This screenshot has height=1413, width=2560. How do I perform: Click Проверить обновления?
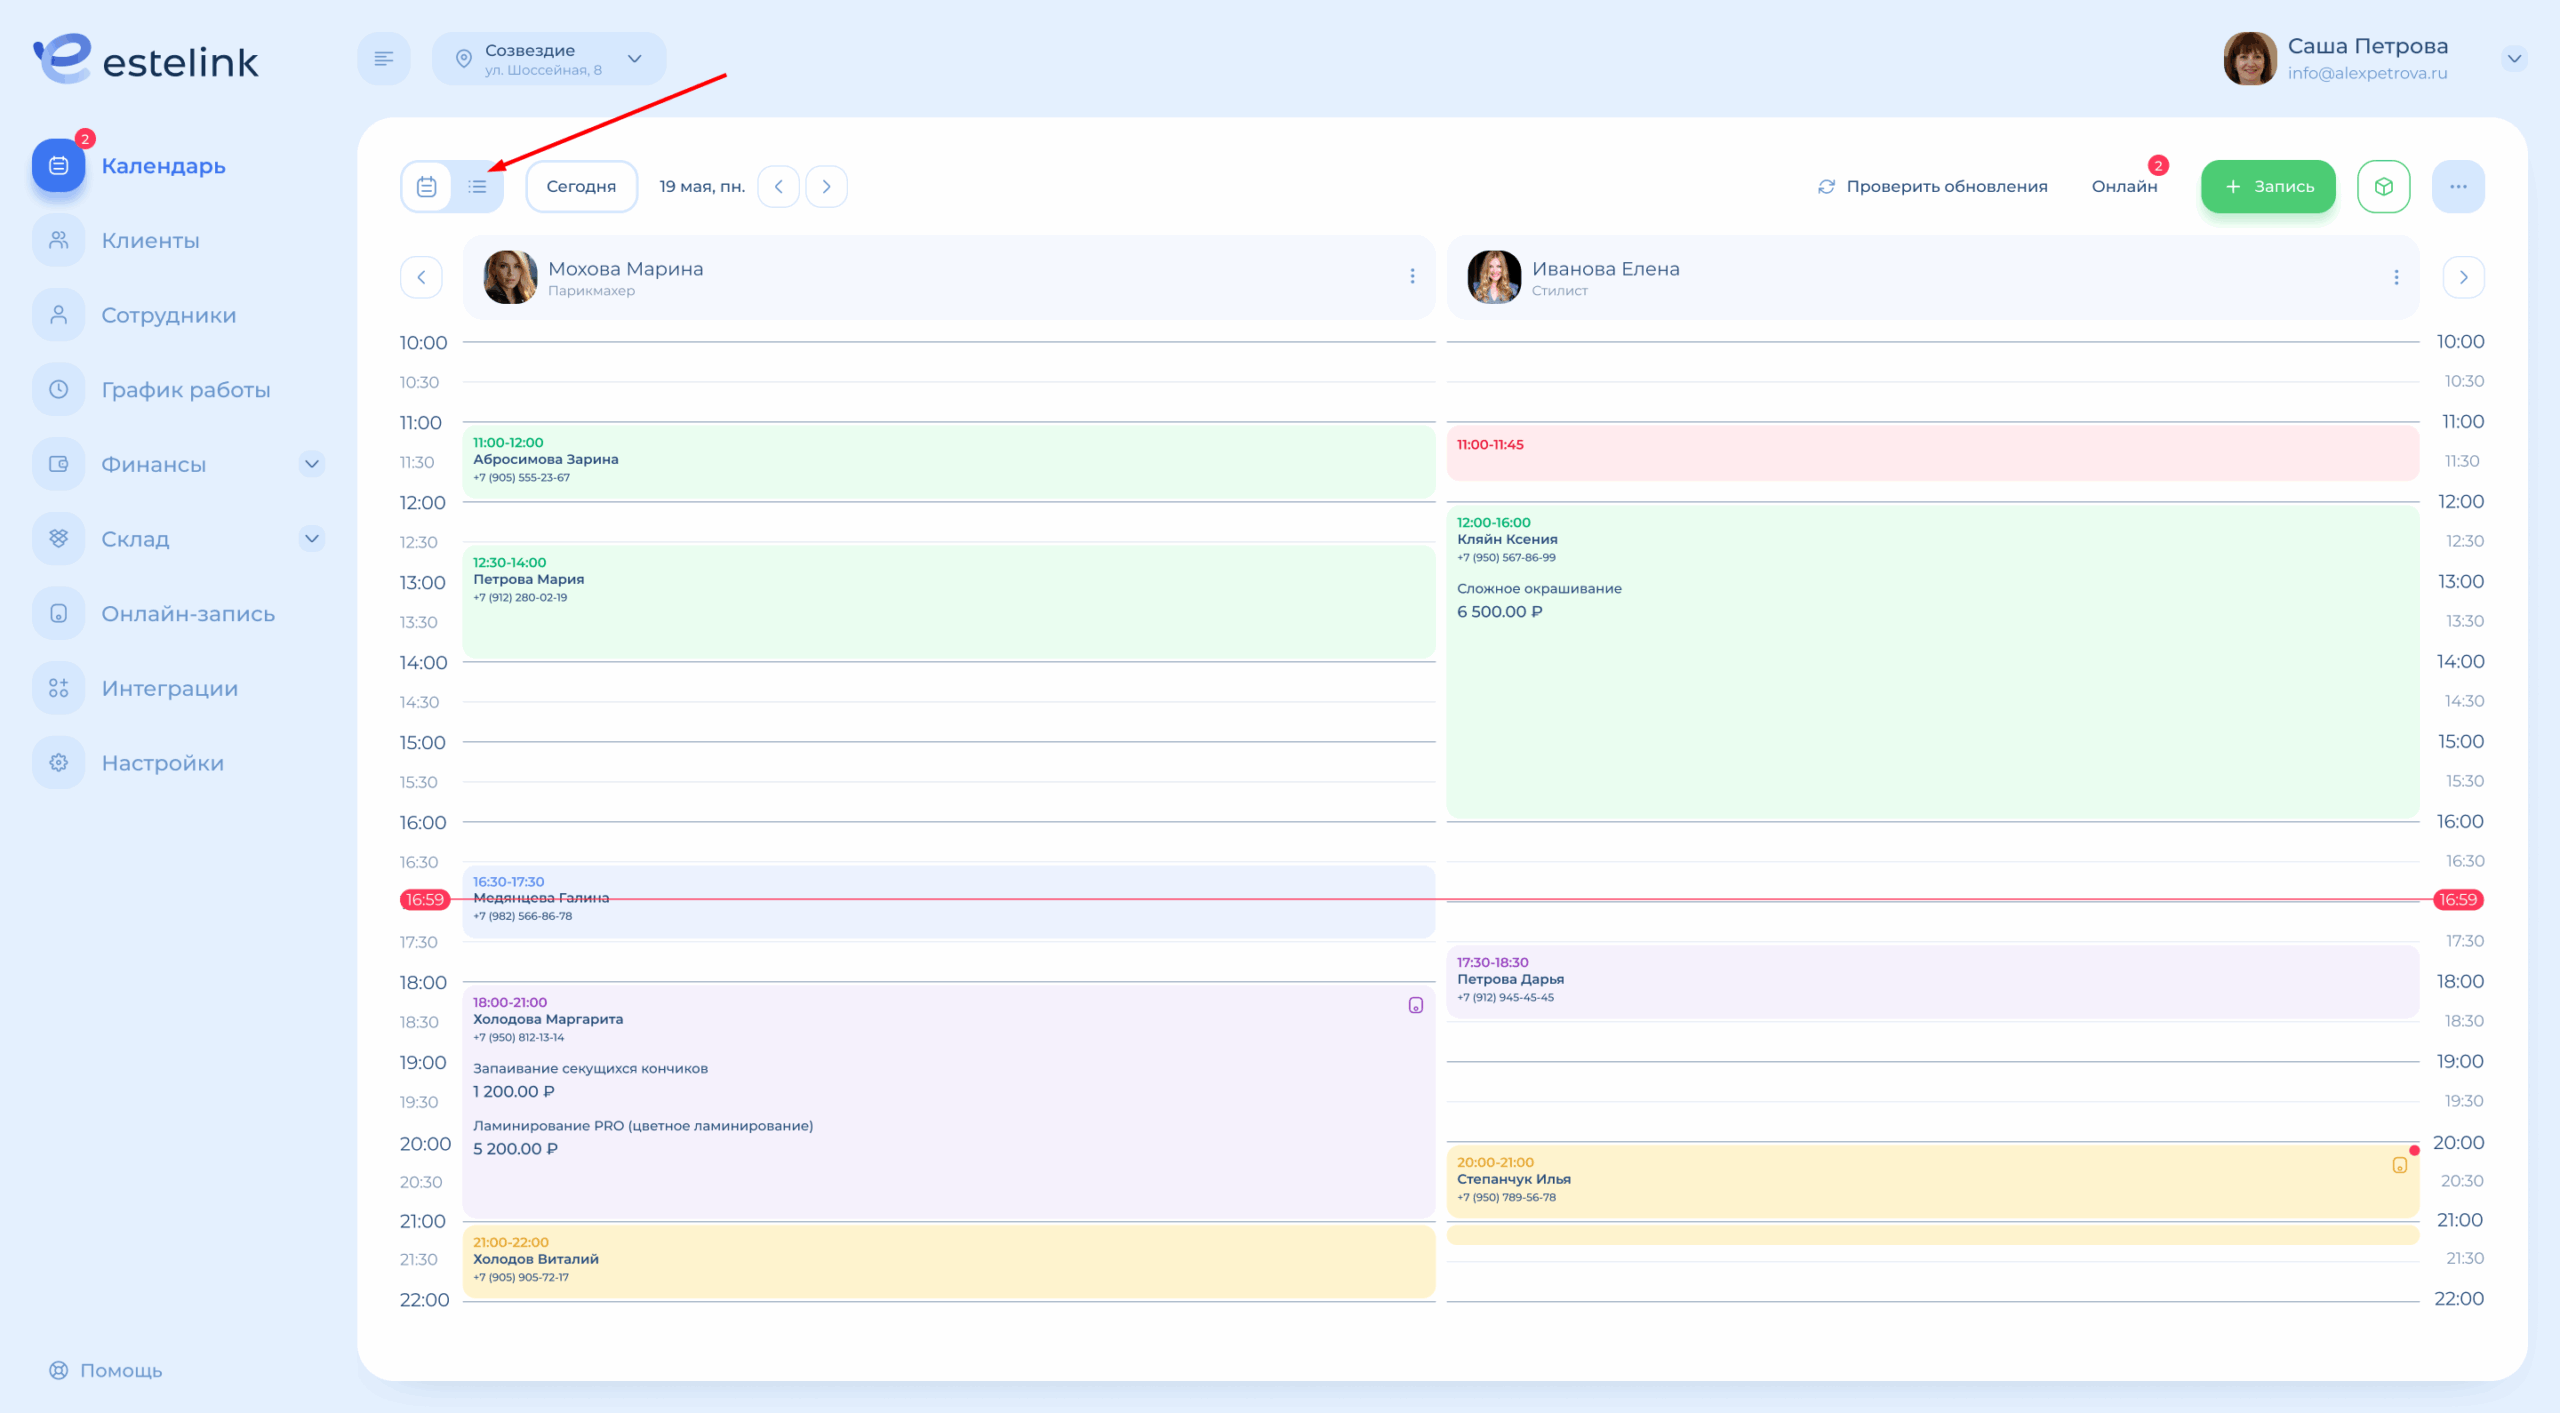point(1933,187)
